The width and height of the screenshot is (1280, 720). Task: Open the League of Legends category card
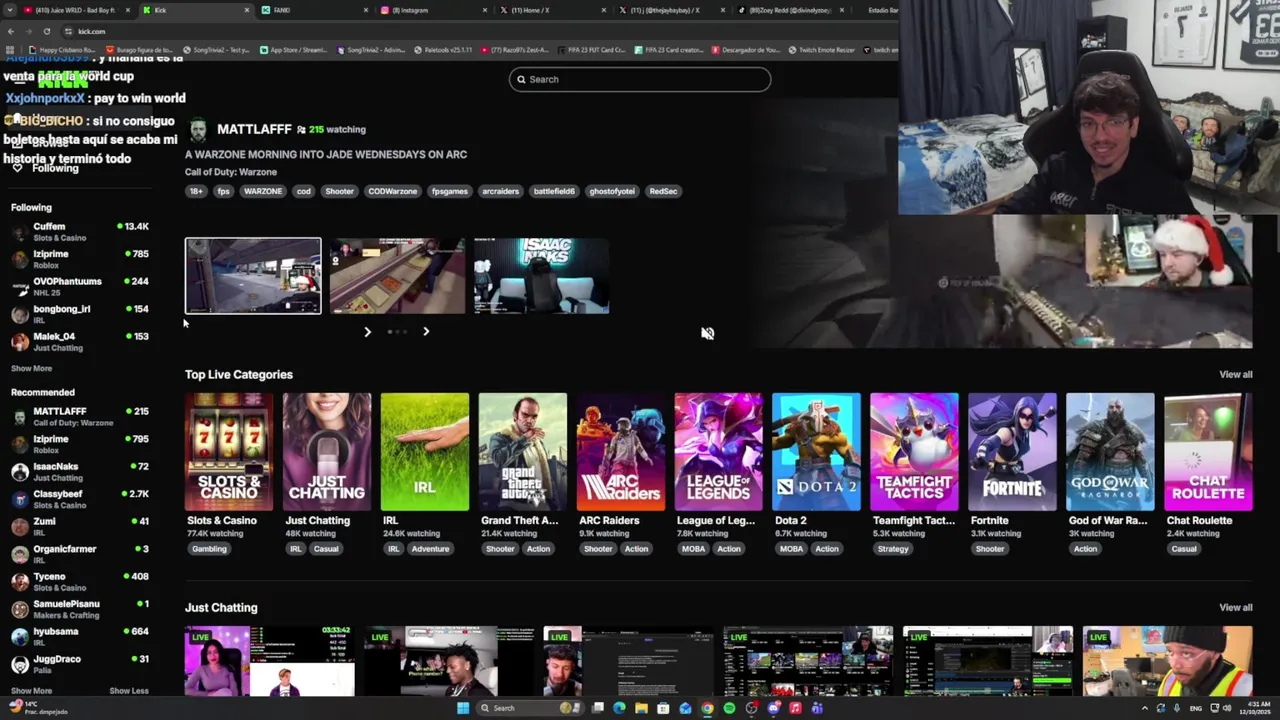tap(718, 452)
